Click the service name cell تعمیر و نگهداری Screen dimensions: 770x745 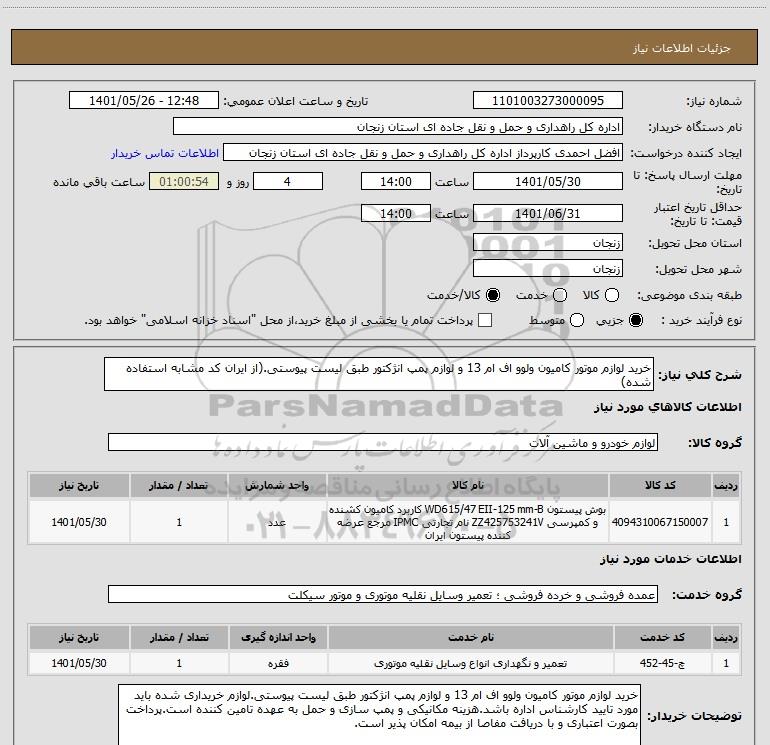click(470, 663)
